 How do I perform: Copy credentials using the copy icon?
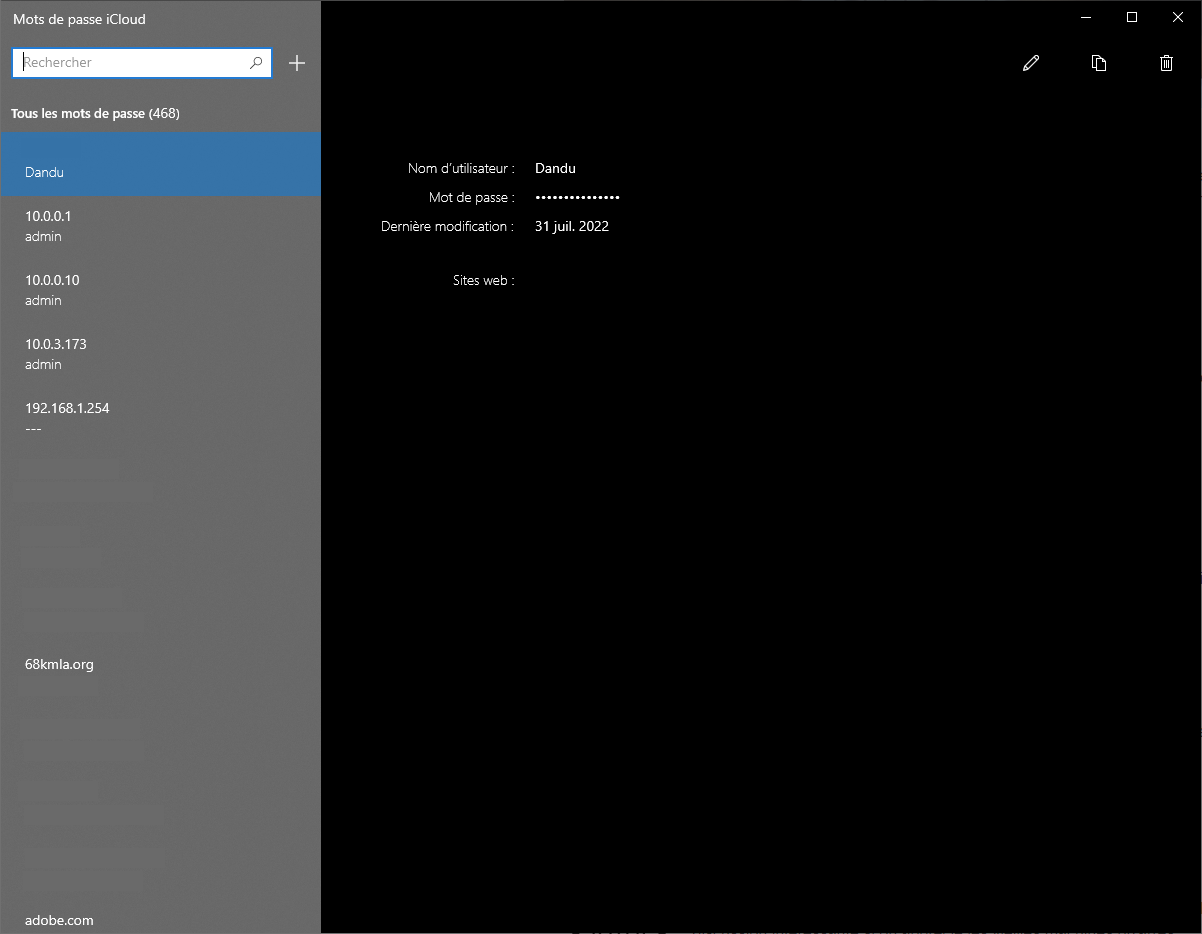click(1099, 63)
